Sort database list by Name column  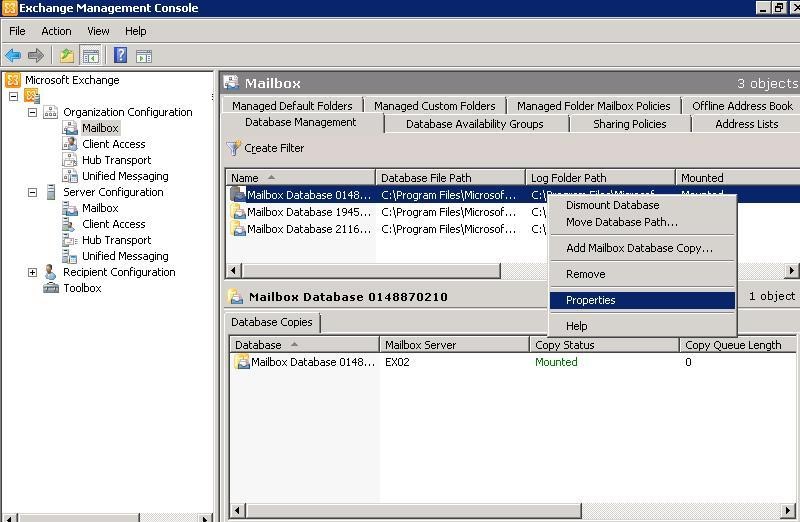[300, 178]
